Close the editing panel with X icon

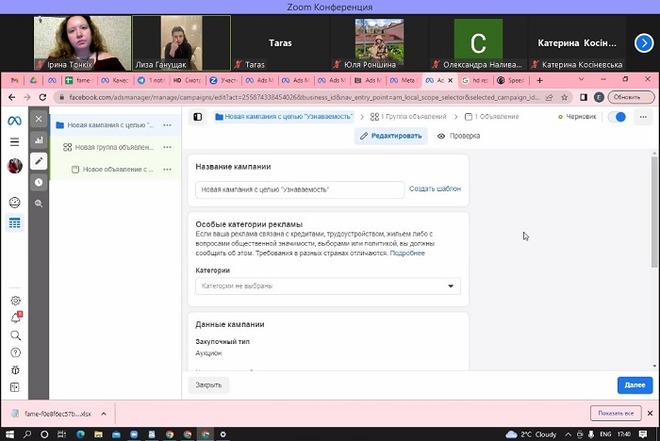click(39, 119)
